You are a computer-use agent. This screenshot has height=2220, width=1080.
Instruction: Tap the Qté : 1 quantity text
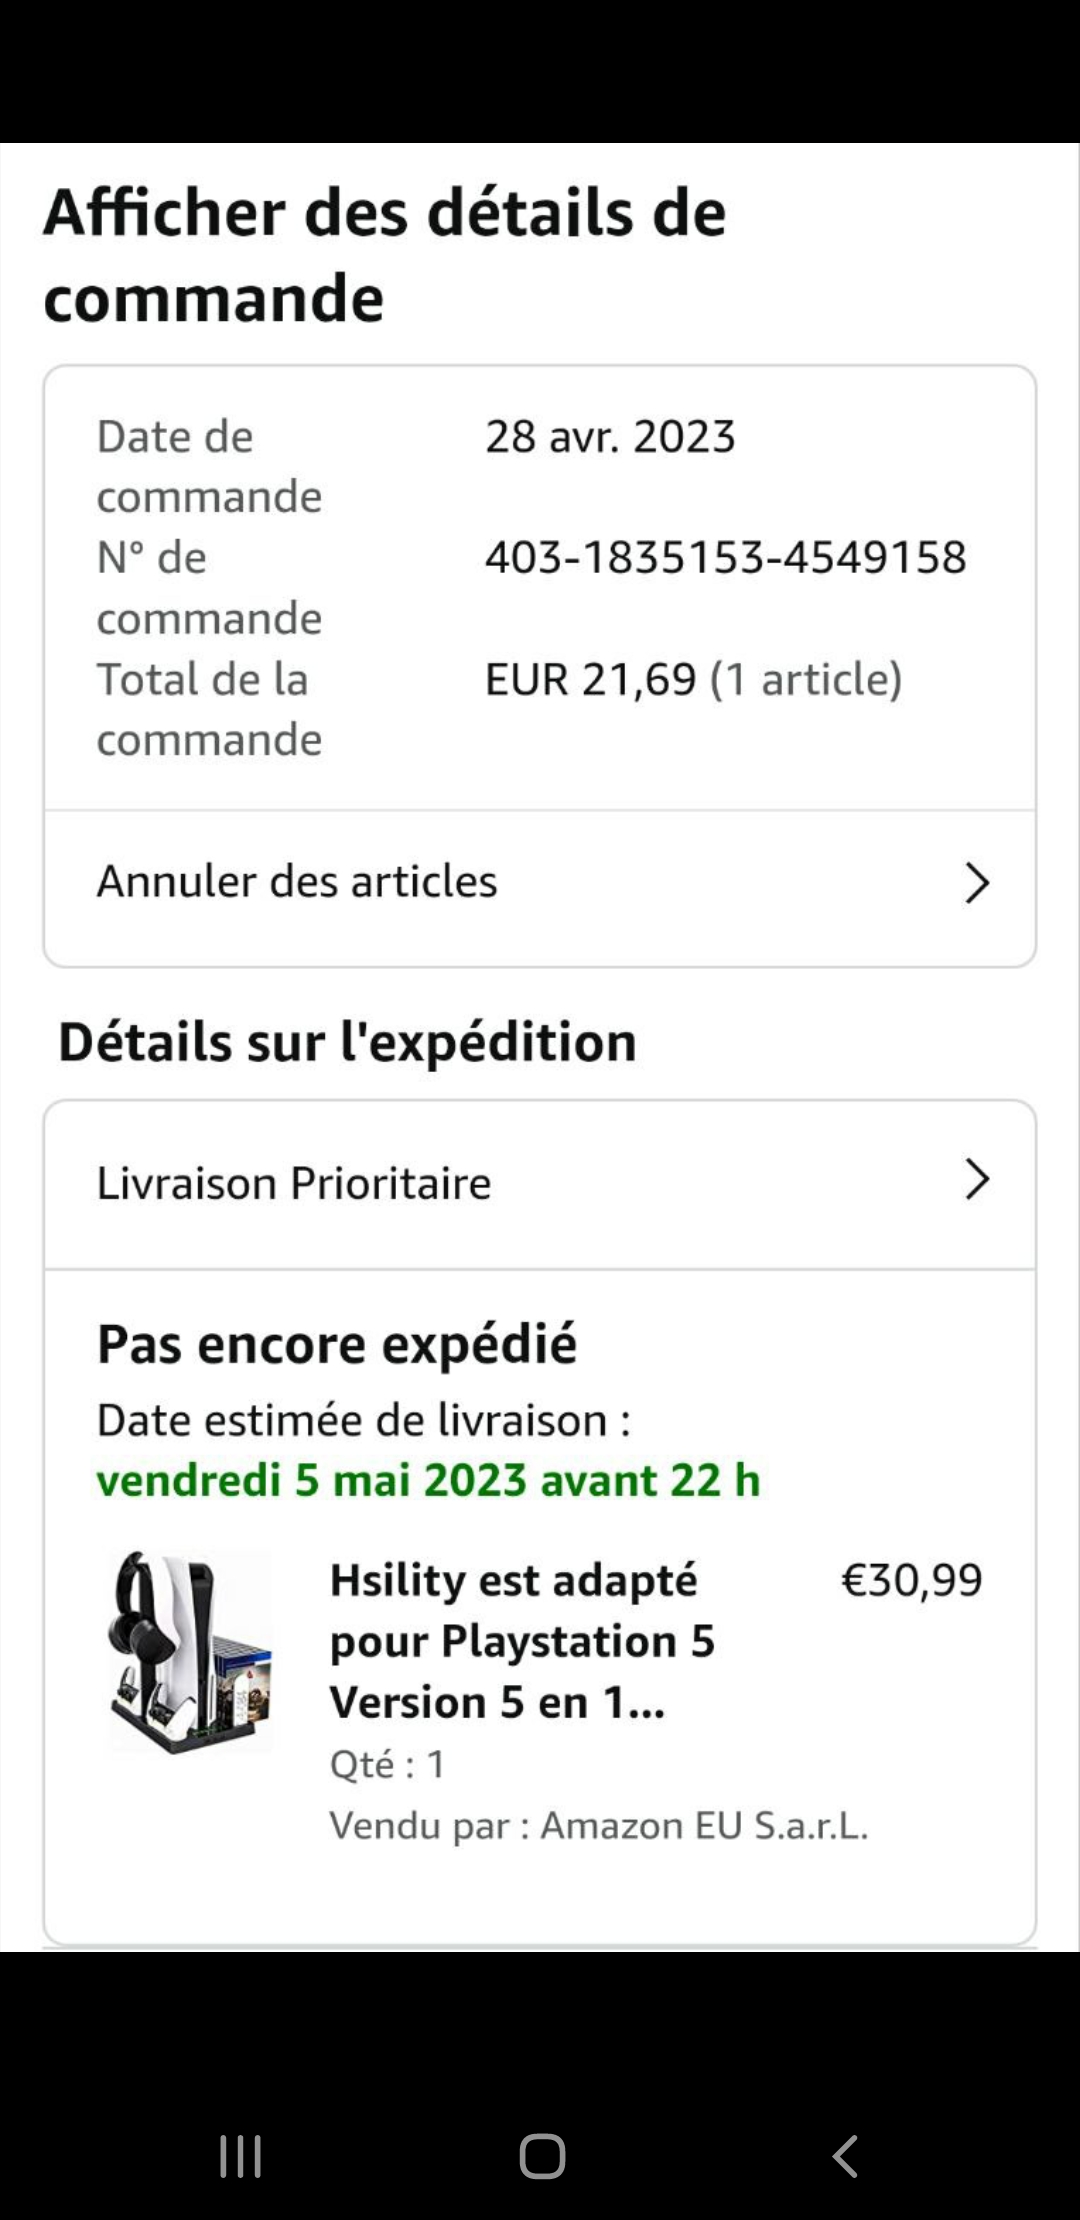coord(388,1765)
